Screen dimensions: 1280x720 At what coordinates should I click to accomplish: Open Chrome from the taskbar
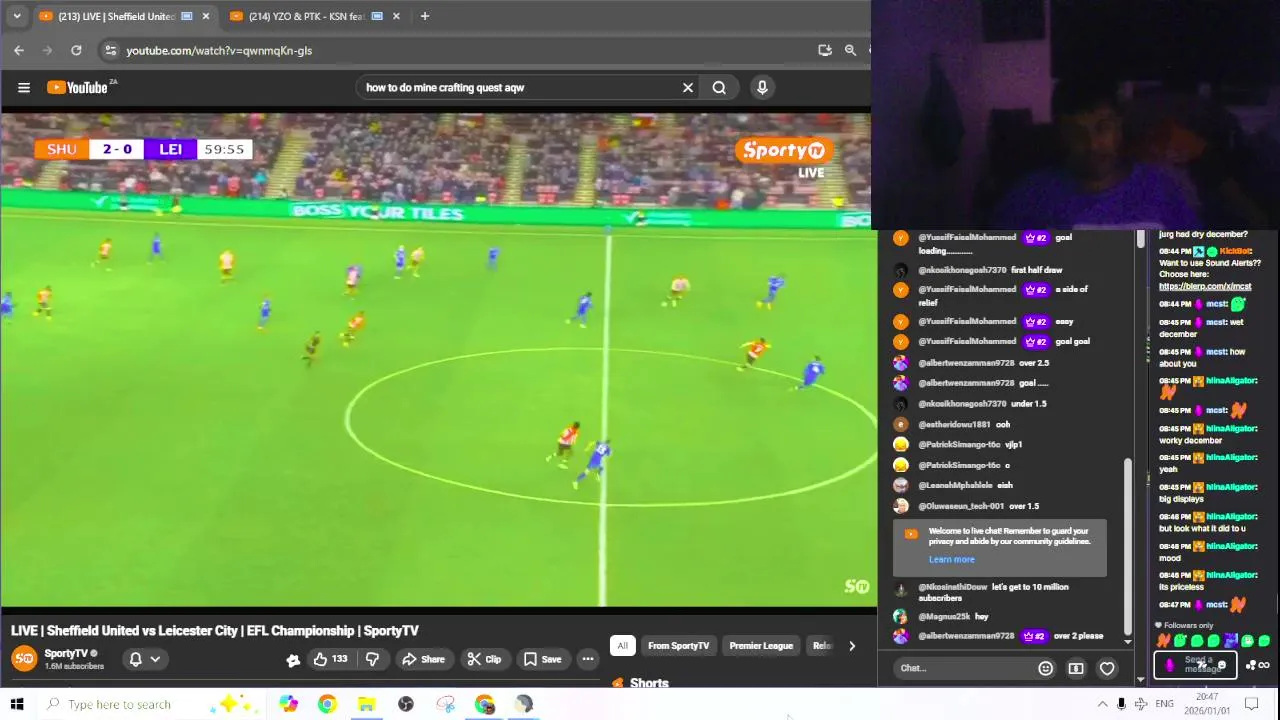click(327, 704)
